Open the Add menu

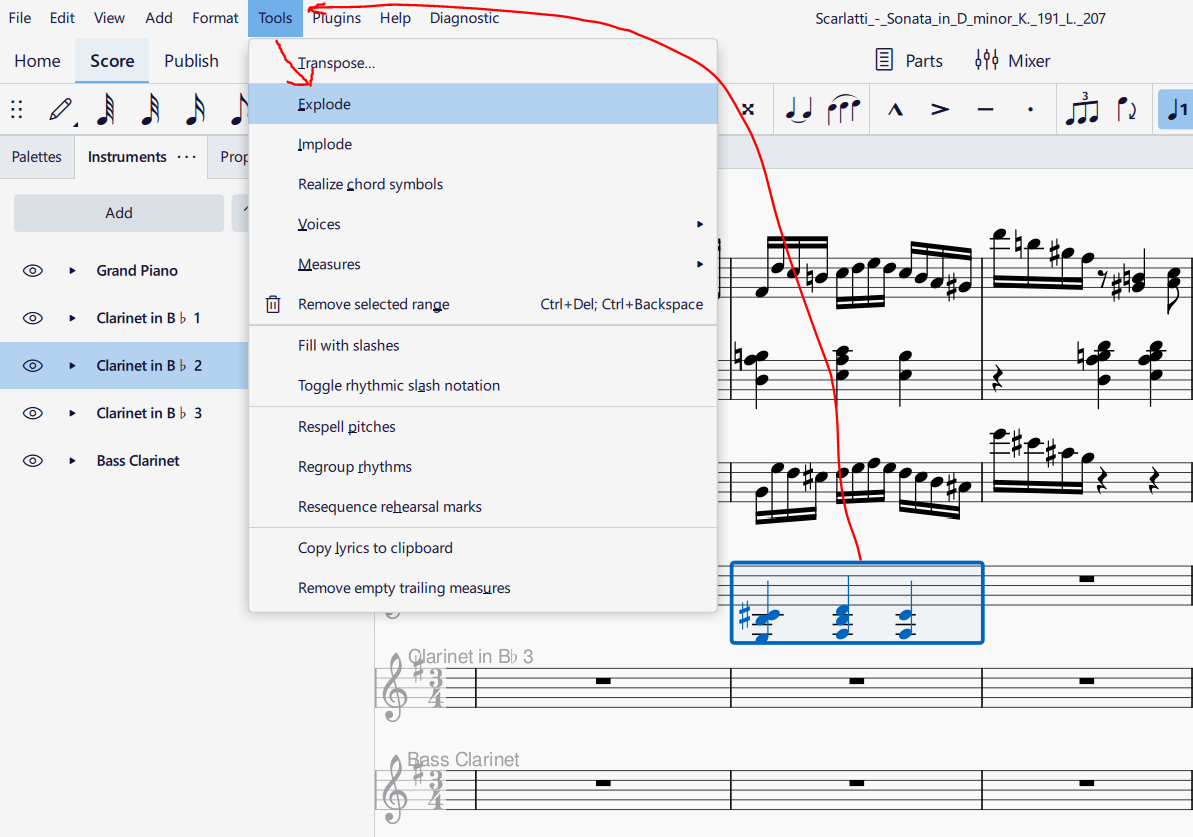point(159,18)
